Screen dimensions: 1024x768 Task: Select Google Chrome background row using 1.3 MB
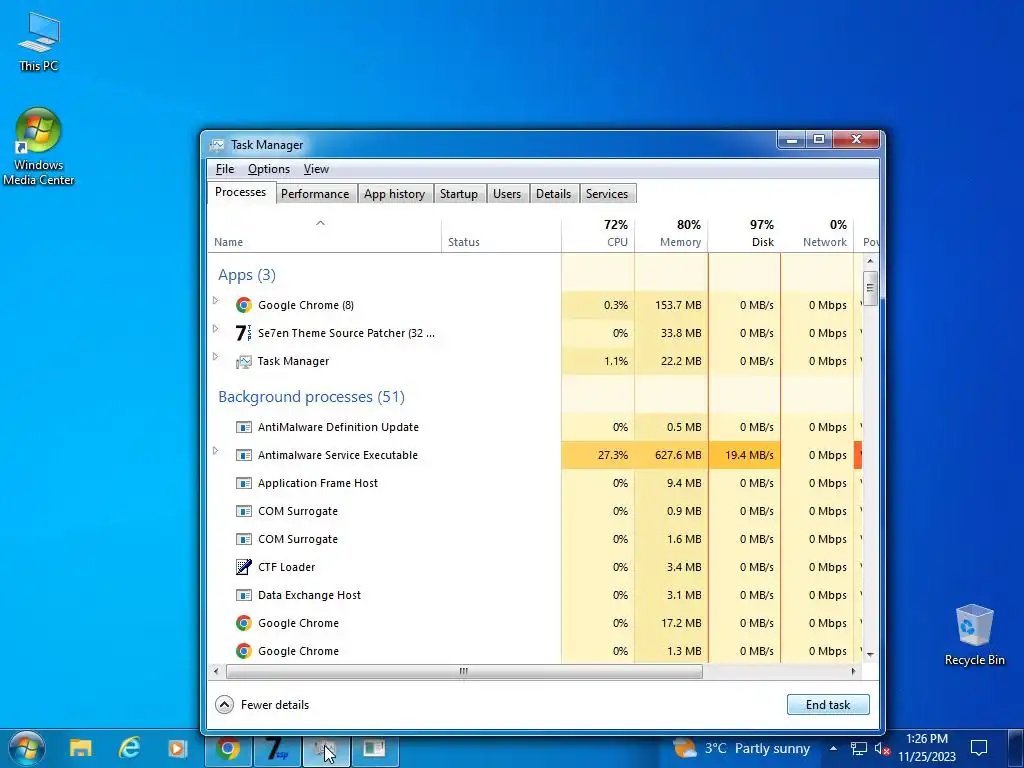(x=535, y=651)
